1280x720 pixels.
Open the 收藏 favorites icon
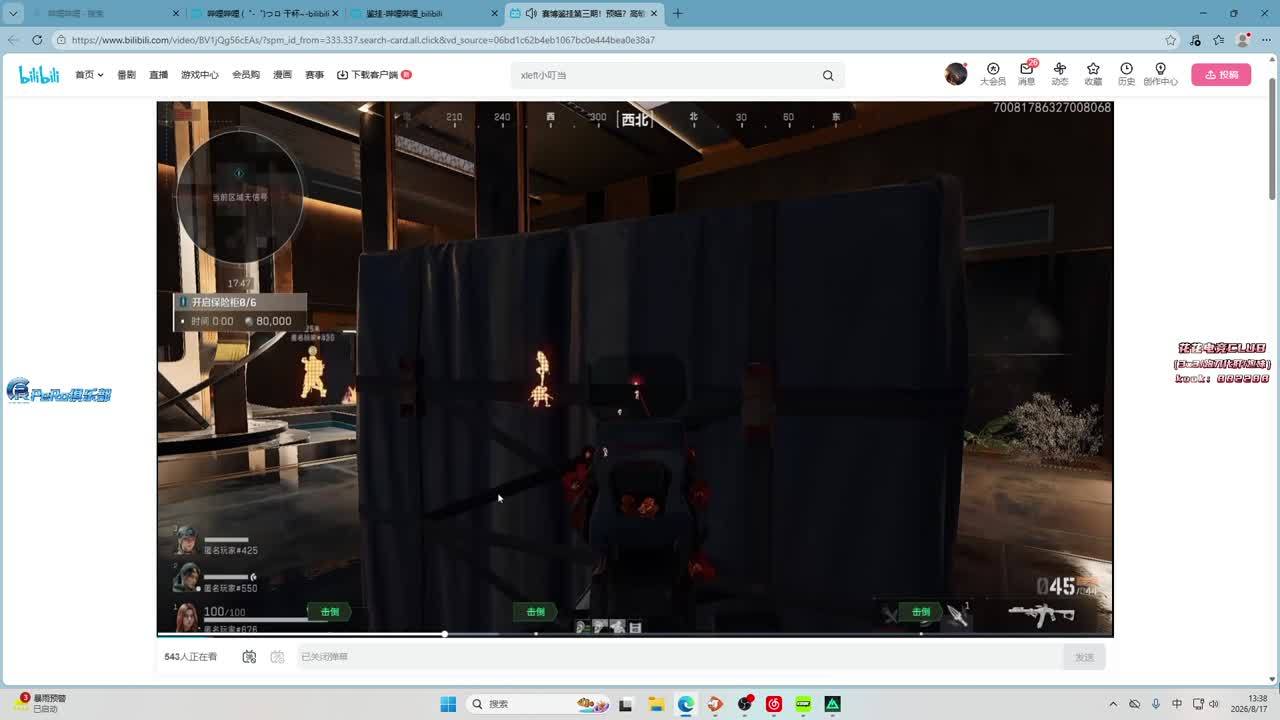1093,74
